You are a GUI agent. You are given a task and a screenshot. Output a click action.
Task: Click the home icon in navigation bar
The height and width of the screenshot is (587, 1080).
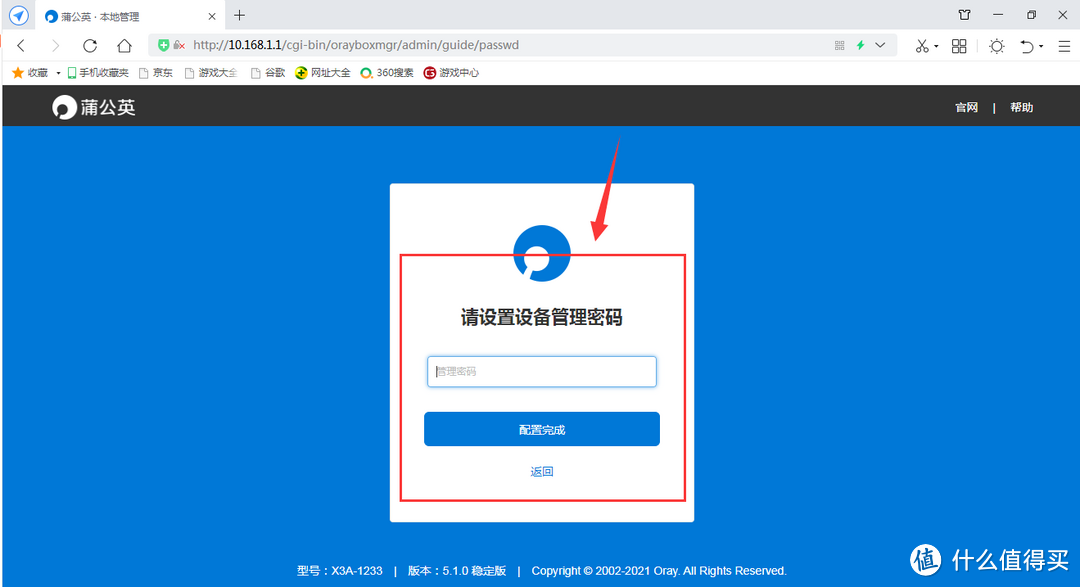(x=124, y=45)
